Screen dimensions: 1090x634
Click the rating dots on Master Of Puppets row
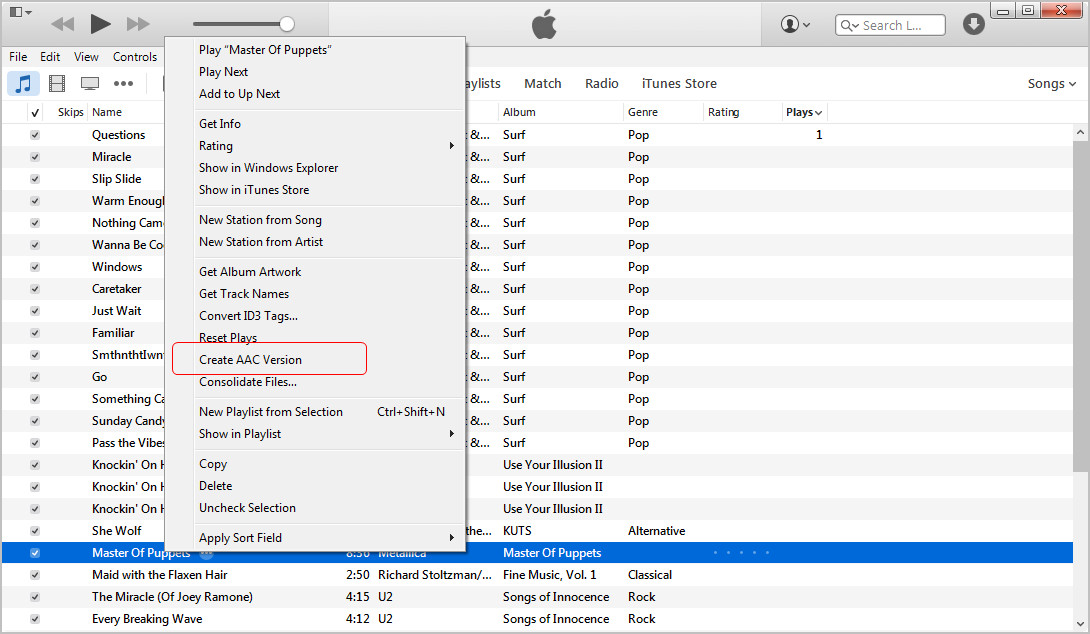point(741,553)
